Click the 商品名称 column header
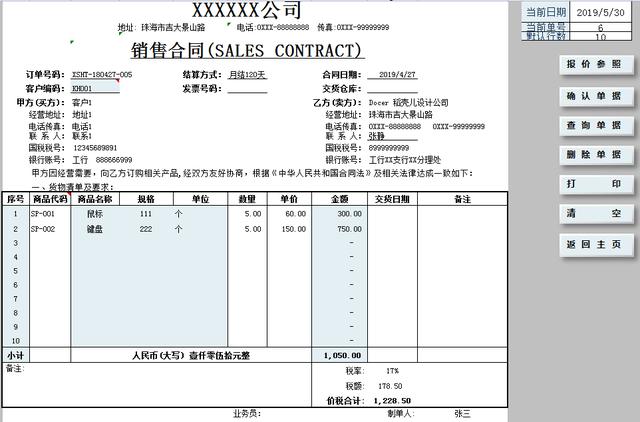The width and height of the screenshot is (640, 422). pyautogui.click(x=95, y=199)
